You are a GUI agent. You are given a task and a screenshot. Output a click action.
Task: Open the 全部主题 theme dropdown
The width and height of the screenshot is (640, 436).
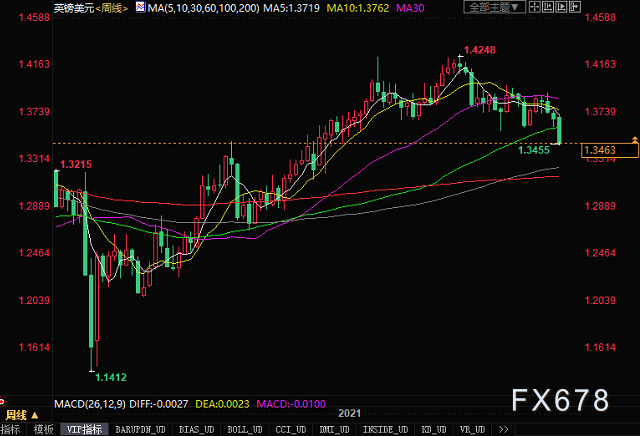point(494,7)
